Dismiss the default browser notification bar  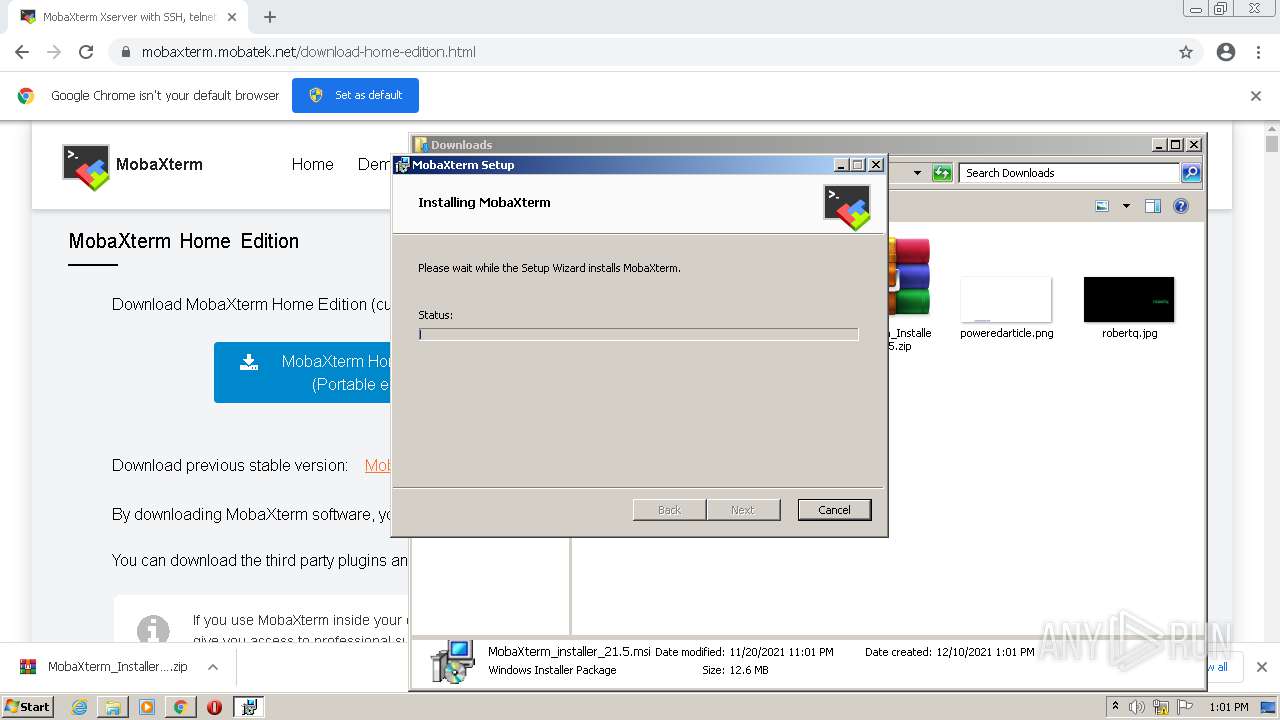coord(1256,96)
